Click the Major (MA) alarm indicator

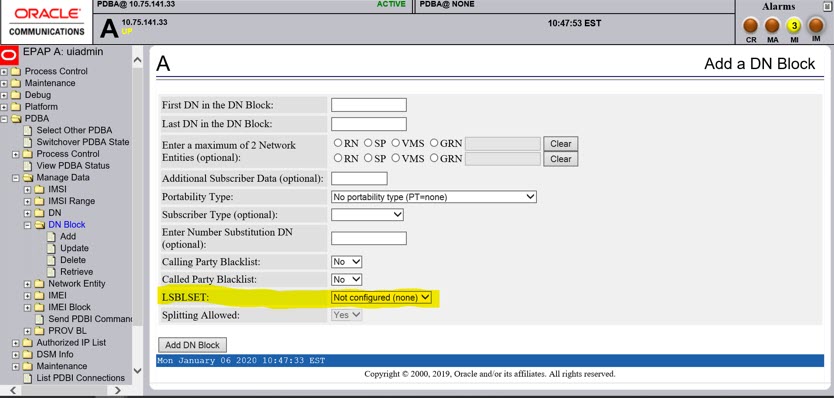pos(772,25)
